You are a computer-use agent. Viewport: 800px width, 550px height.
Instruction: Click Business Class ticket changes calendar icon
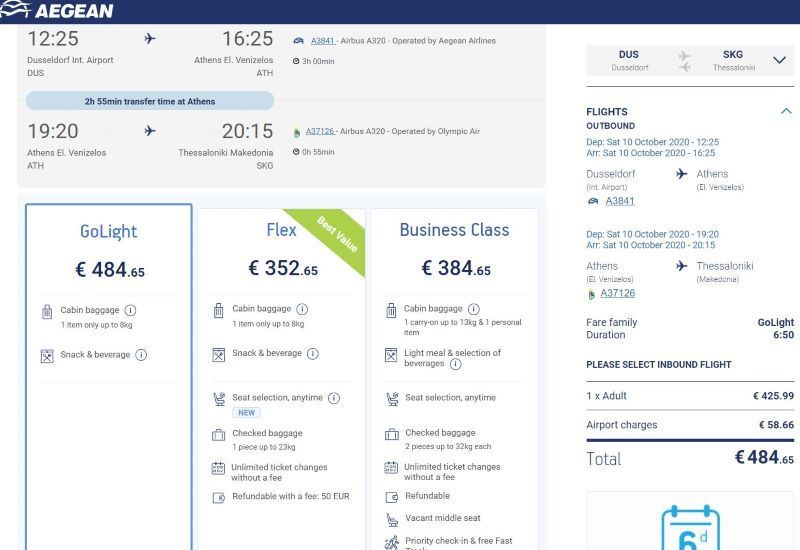tap(391, 467)
